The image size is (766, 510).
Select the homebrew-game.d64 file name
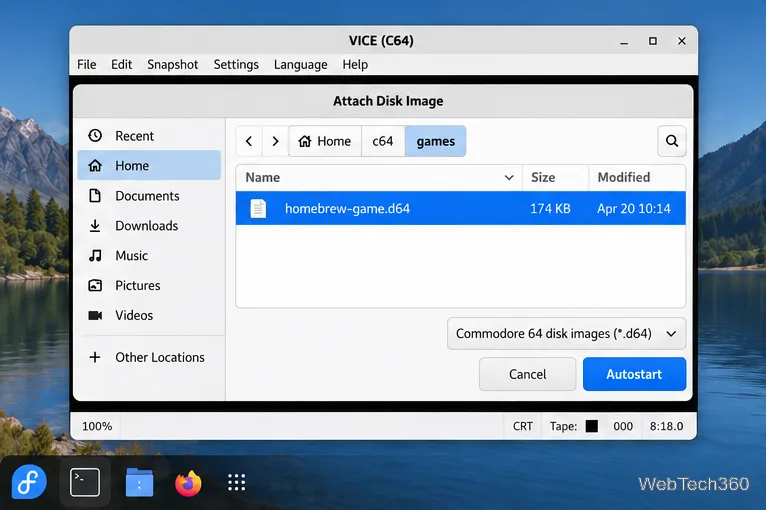pos(347,209)
